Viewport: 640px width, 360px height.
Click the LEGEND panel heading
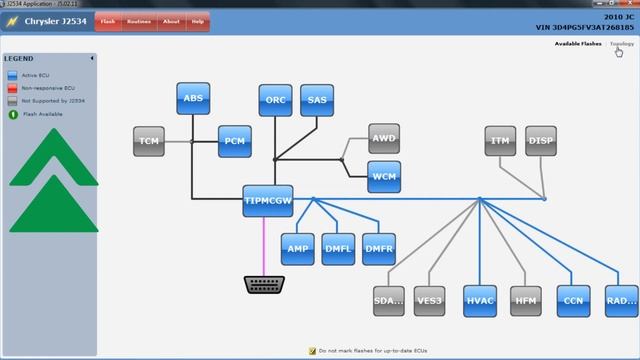coord(19,59)
